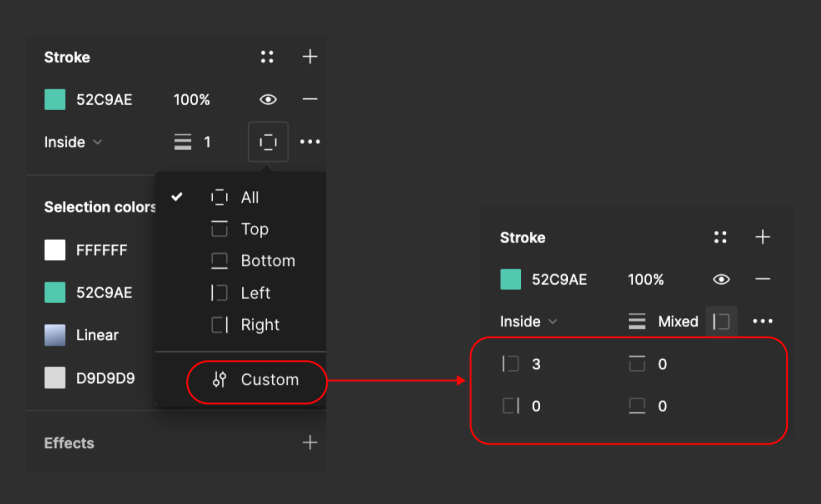The width and height of the screenshot is (821, 504).
Task: Click the stroke styles icon in left panel
Action: coord(267,57)
